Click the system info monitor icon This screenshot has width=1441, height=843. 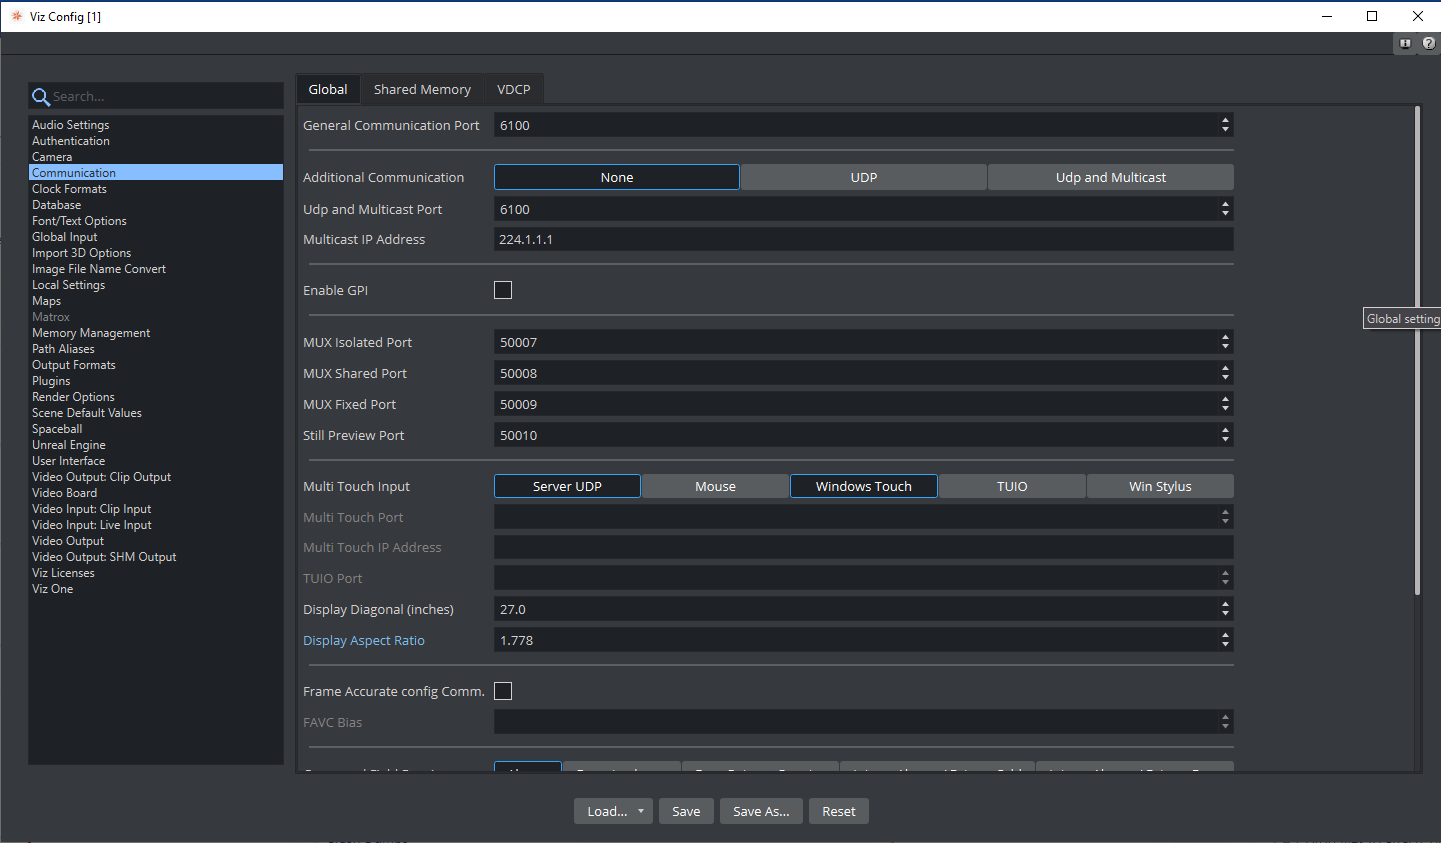(1405, 44)
